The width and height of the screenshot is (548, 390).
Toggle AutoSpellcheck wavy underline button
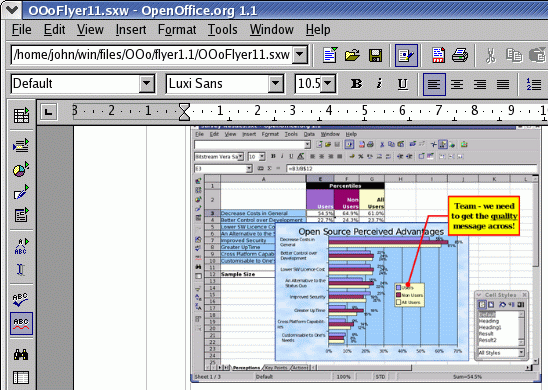[21, 323]
